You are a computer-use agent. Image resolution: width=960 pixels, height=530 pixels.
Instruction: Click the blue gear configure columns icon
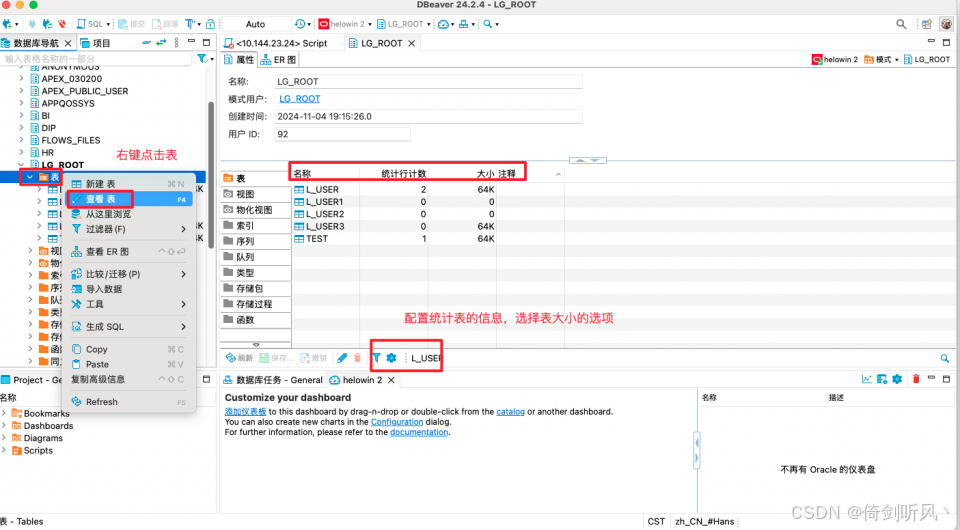391,358
